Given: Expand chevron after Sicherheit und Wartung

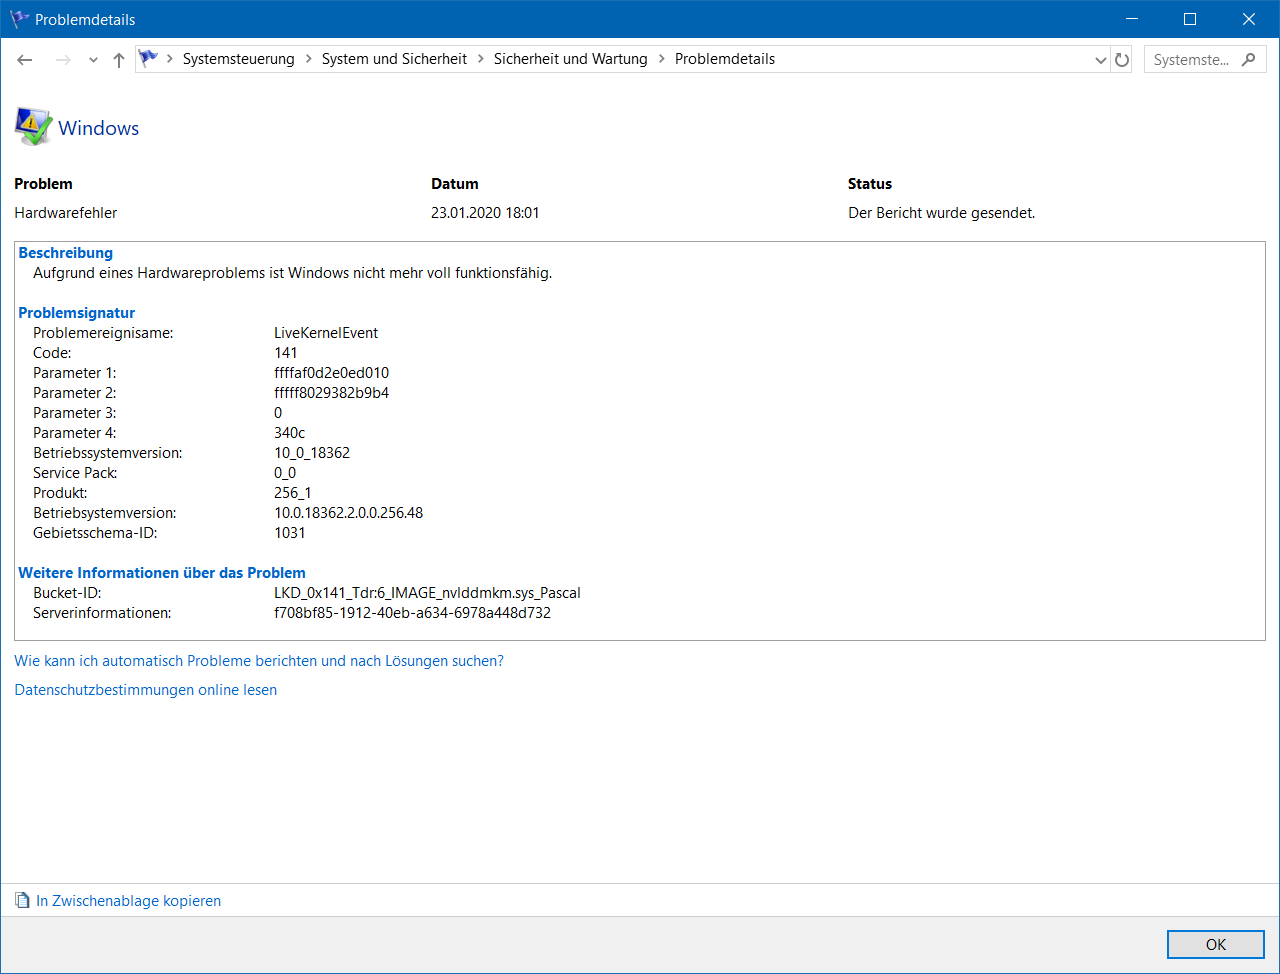Looking at the screenshot, I should 661,59.
